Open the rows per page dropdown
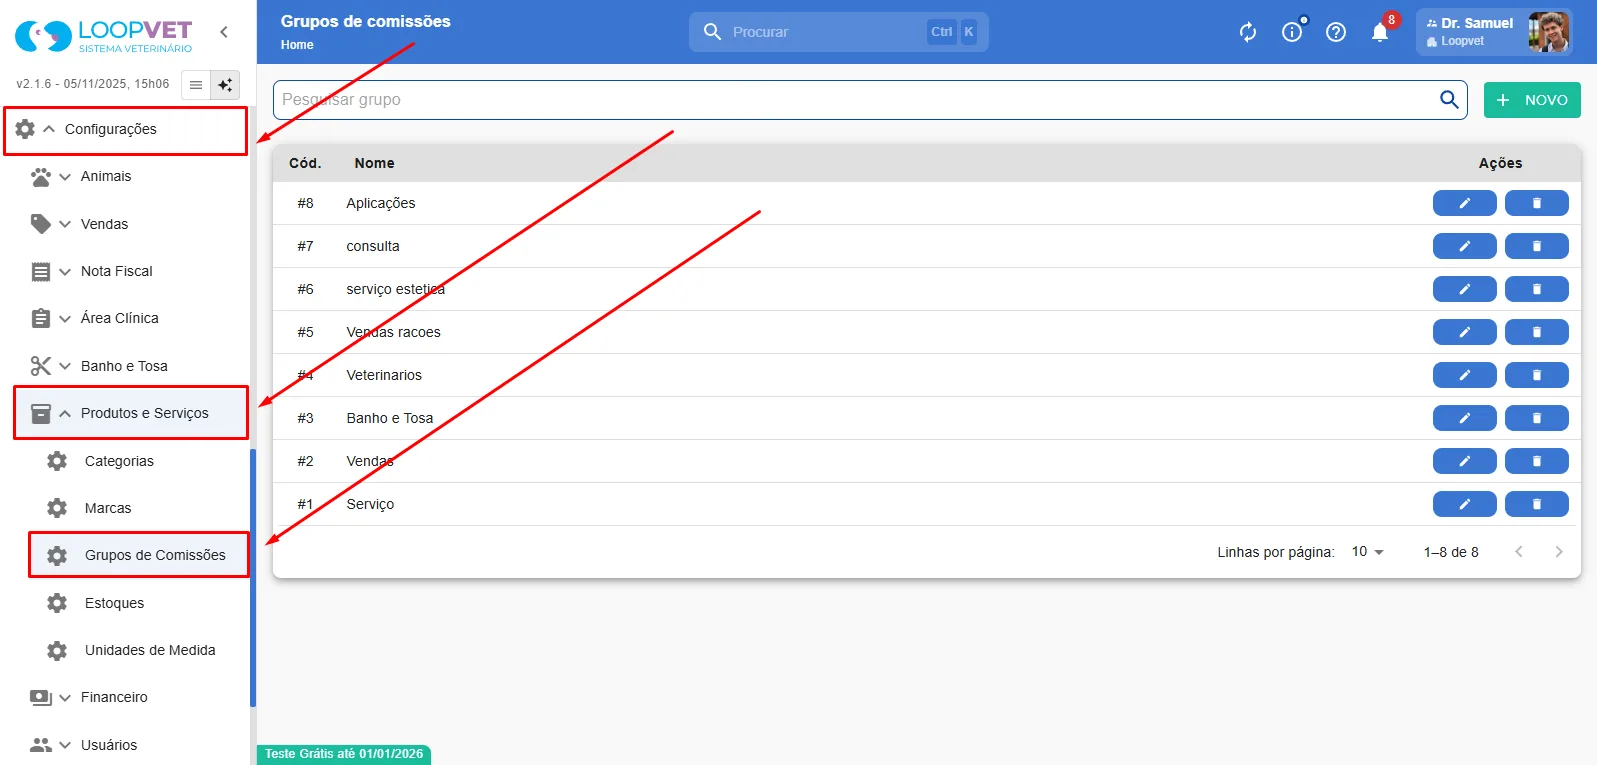 click(x=1367, y=552)
